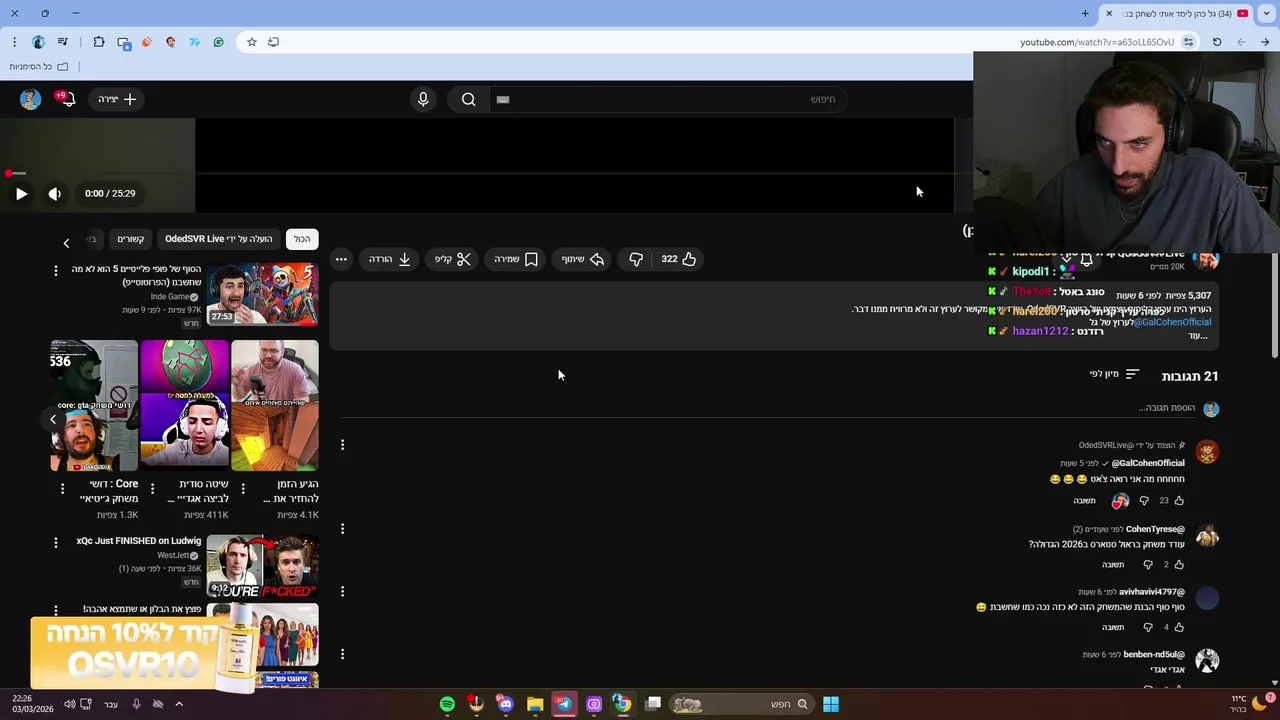Expand description with עוד
The image size is (1280, 720).
click(1198, 336)
